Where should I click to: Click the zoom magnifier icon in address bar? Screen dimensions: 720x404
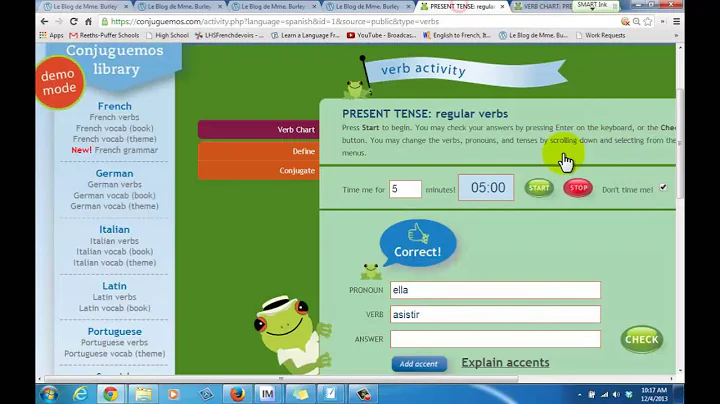pyautogui.click(x=636, y=22)
